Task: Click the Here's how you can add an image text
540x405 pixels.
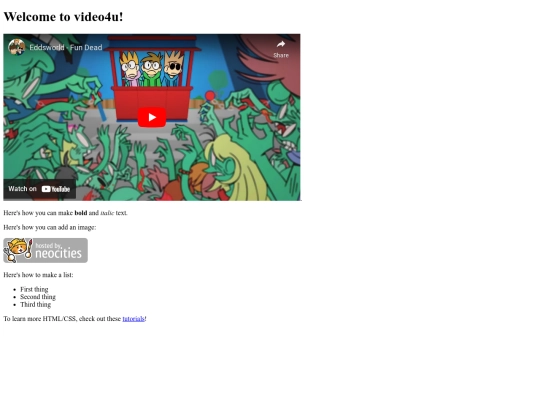Action: point(50,227)
